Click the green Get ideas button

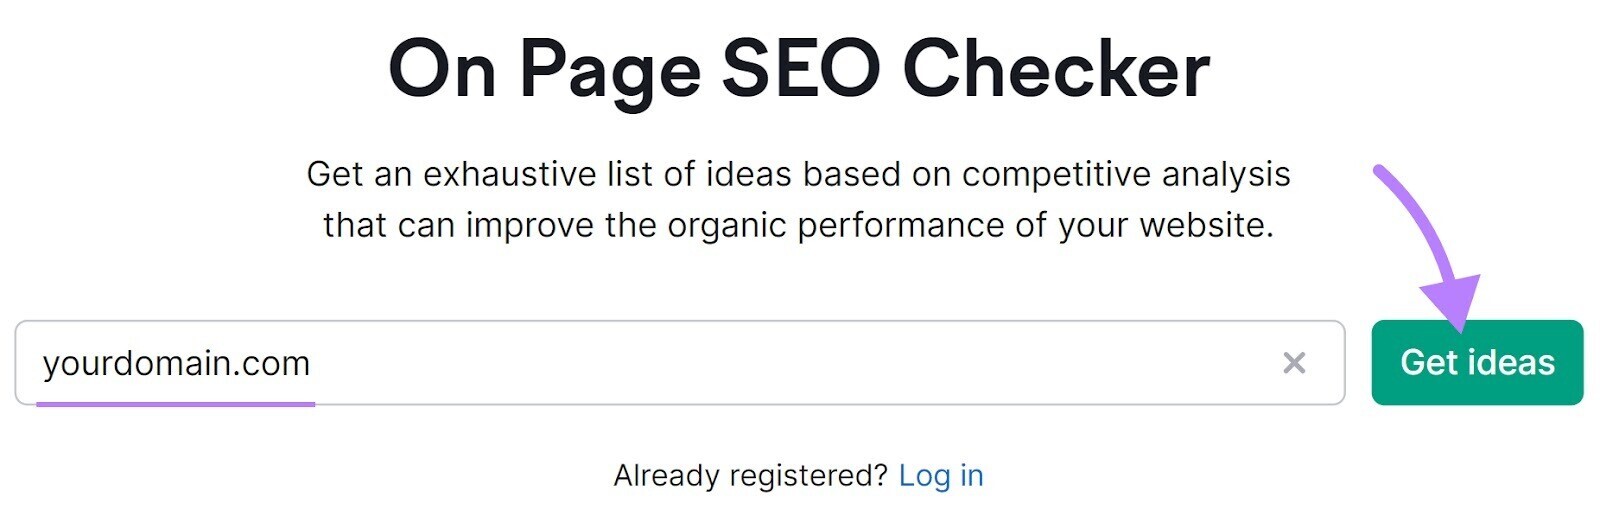point(1476,363)
